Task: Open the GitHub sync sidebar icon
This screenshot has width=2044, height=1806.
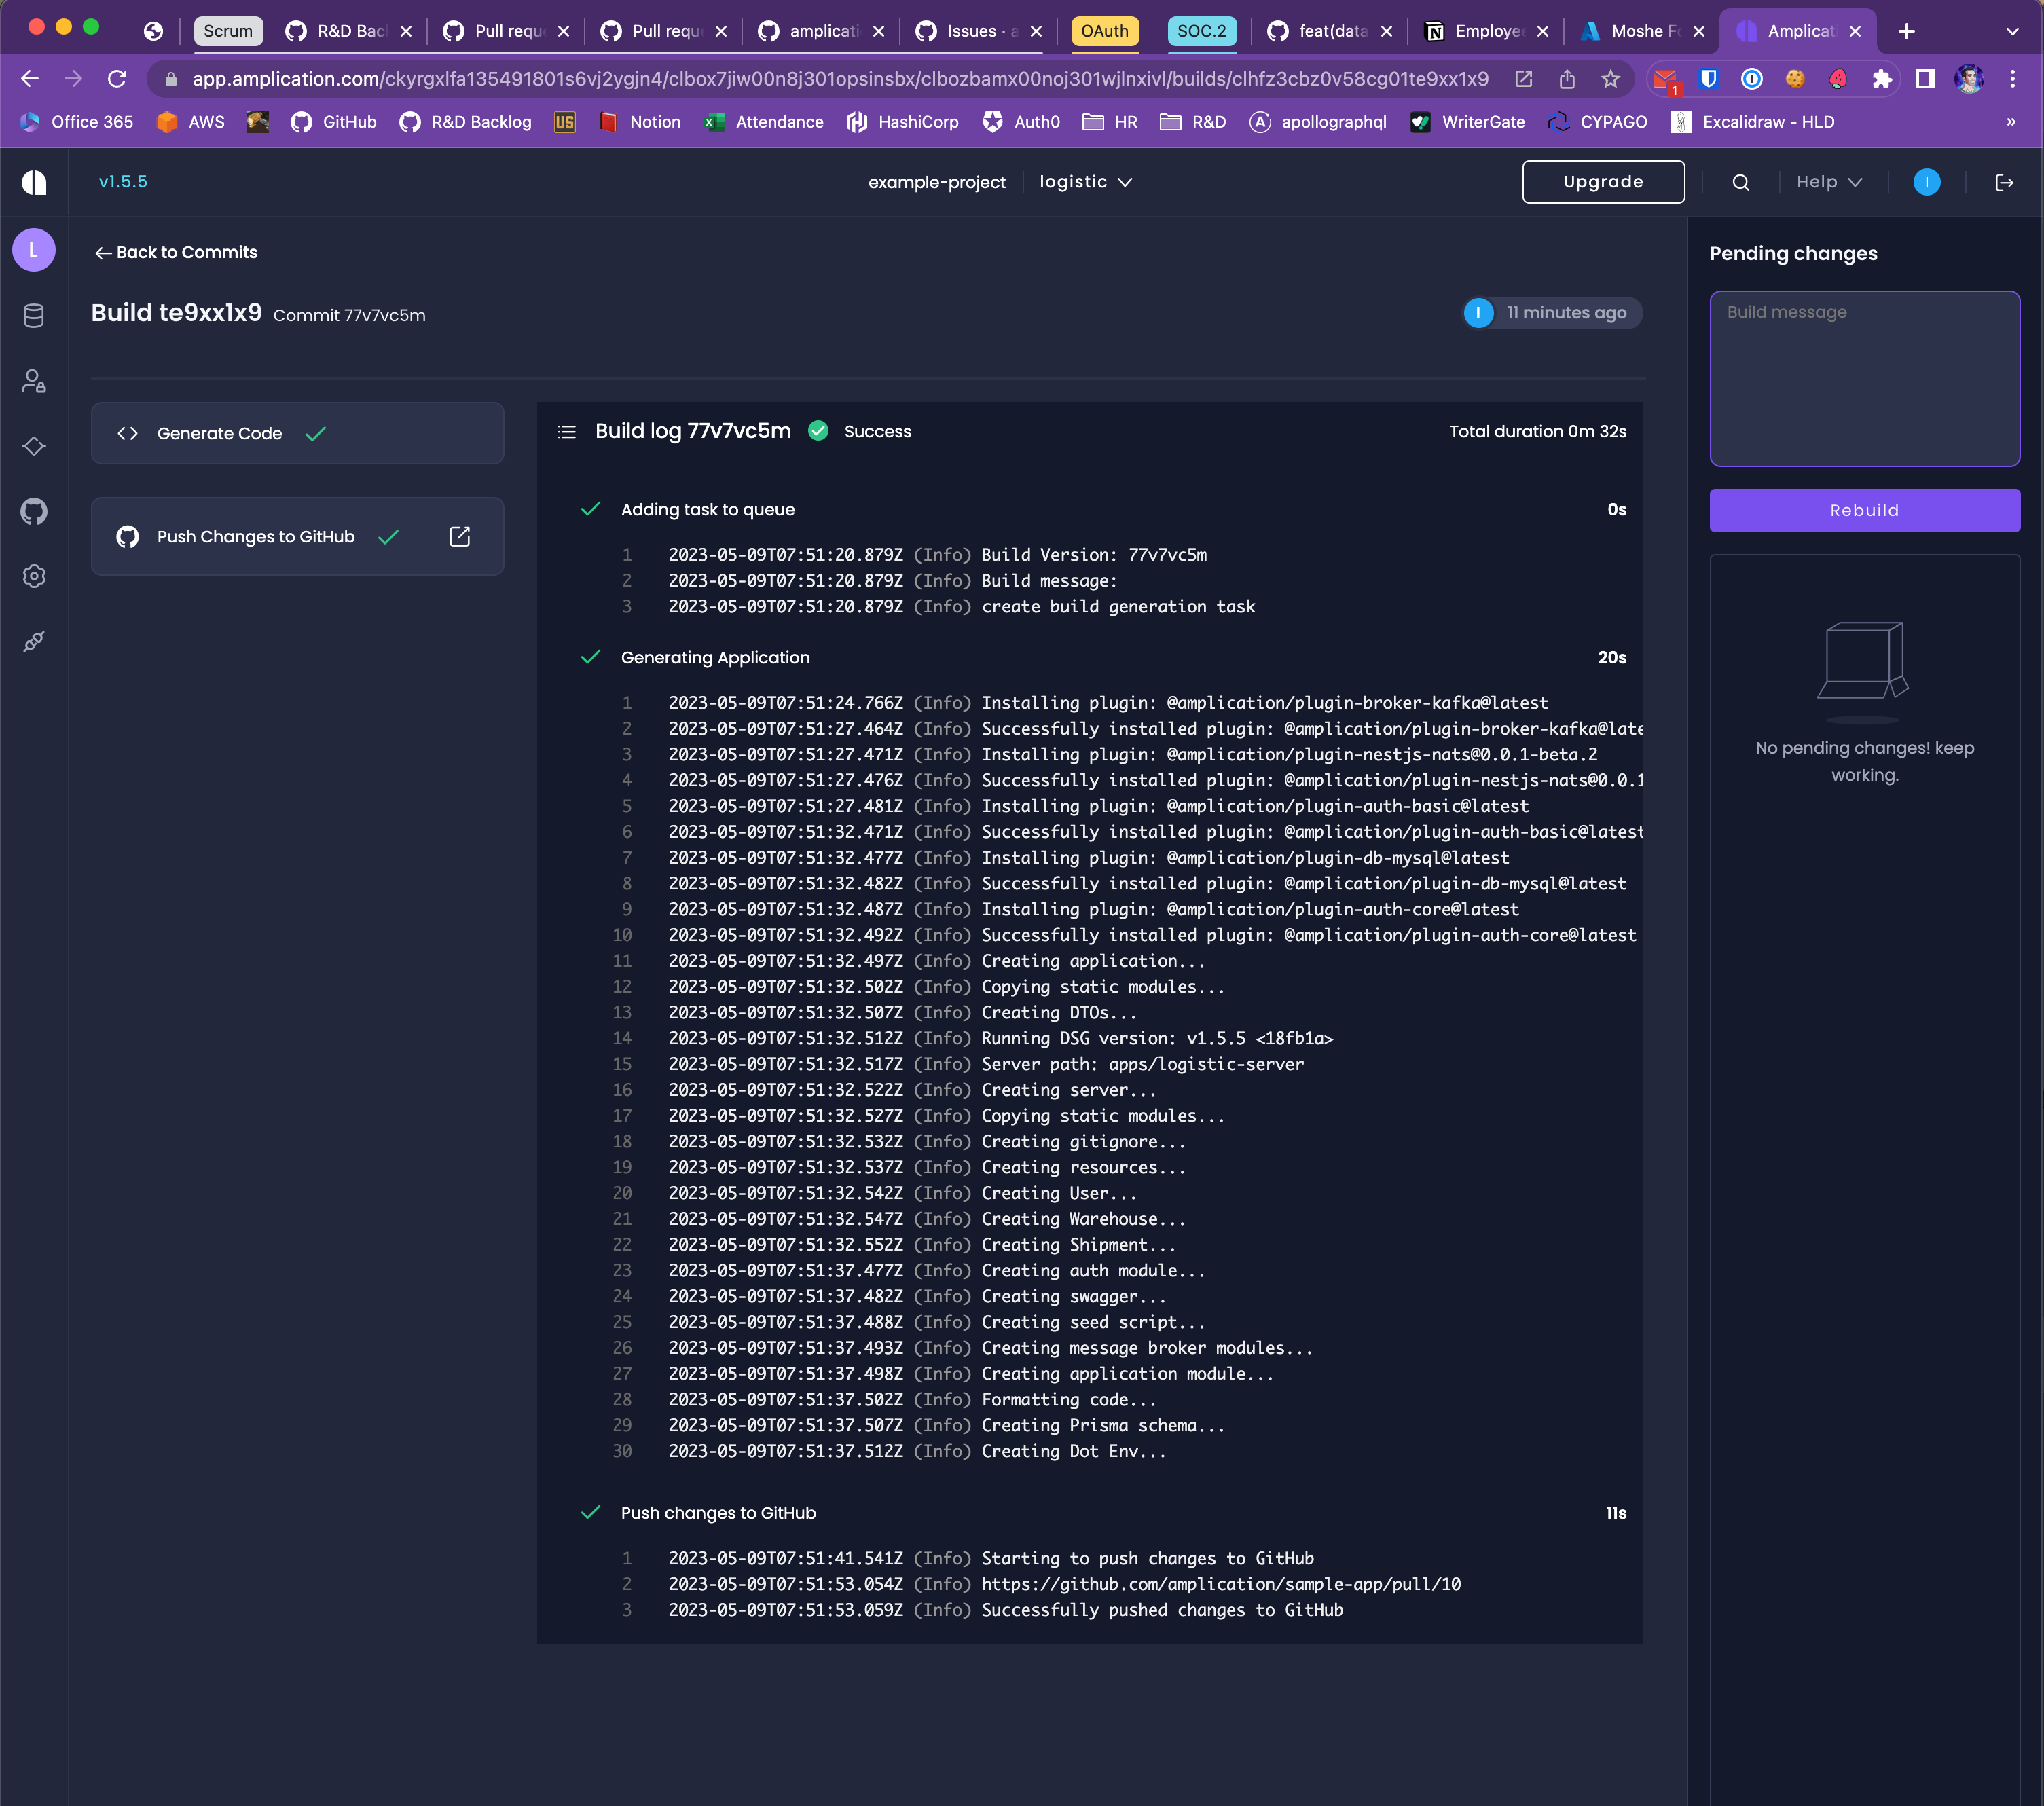Action: click(x=34, y=511)
